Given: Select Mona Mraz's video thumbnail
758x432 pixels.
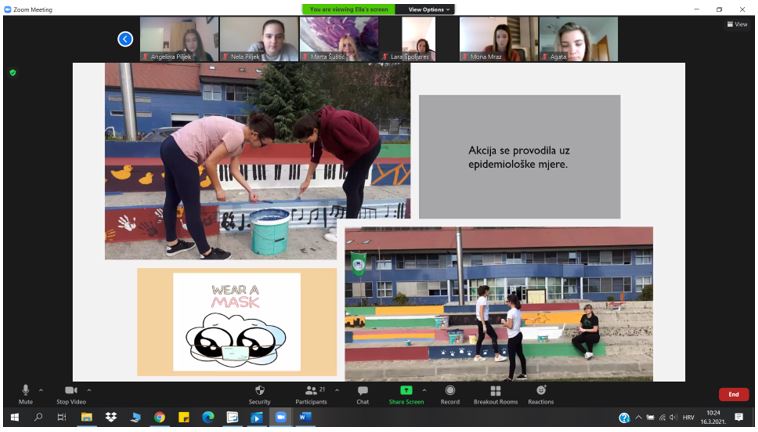Looking at the screenshot, I should coord(498,39).
